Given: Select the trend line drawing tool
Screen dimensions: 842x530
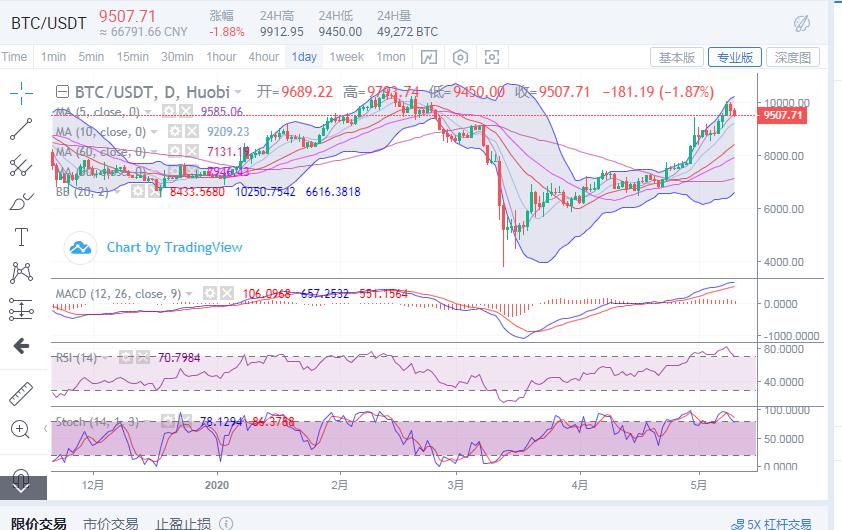Looking at the screenshot, I should 21,129.
